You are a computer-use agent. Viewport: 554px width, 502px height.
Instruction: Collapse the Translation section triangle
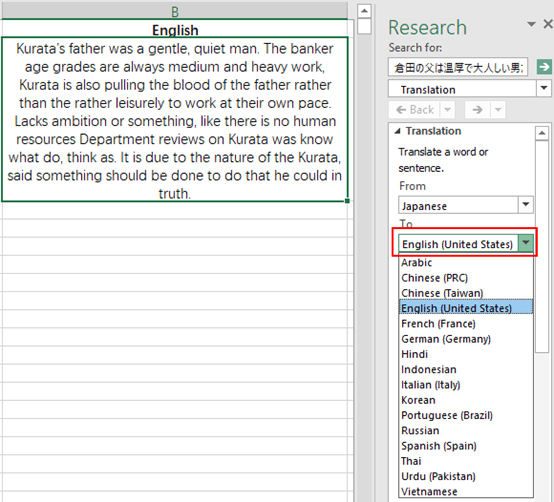(x=397, y=131)
